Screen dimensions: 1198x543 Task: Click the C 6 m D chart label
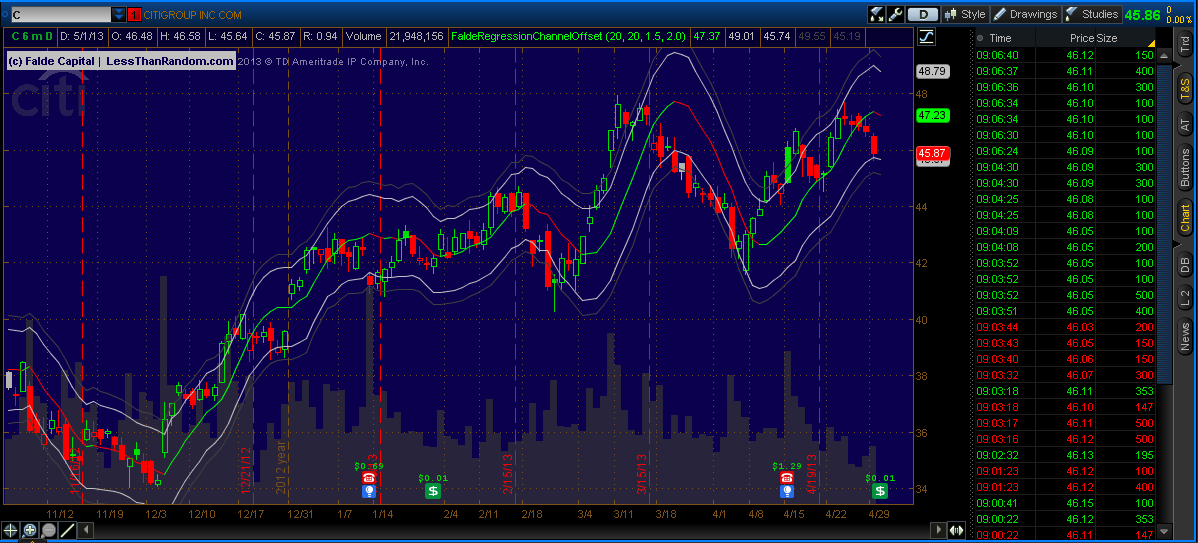pyautogui.click(x=31, y=36)
